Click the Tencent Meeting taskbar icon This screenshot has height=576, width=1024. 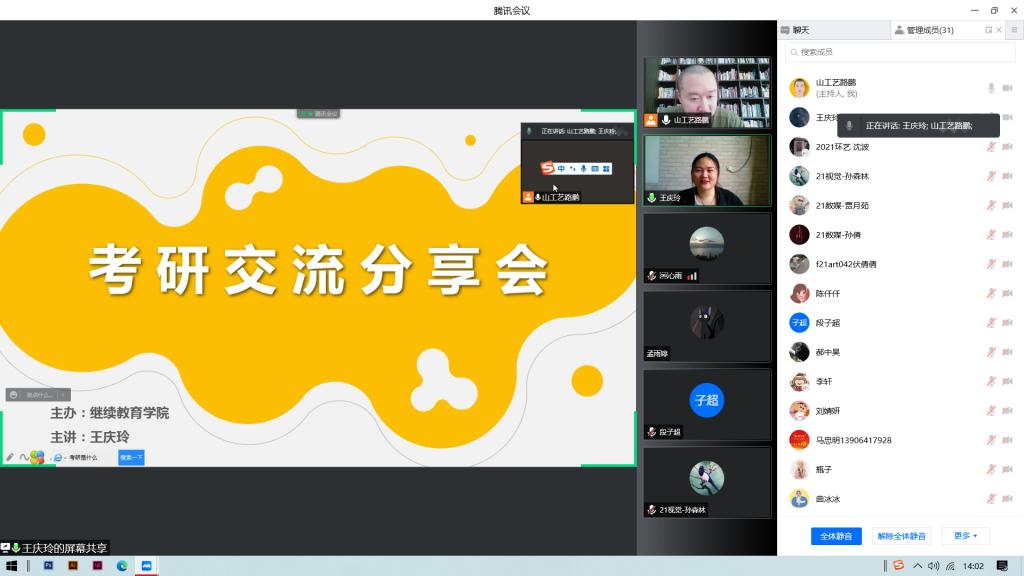147,566
